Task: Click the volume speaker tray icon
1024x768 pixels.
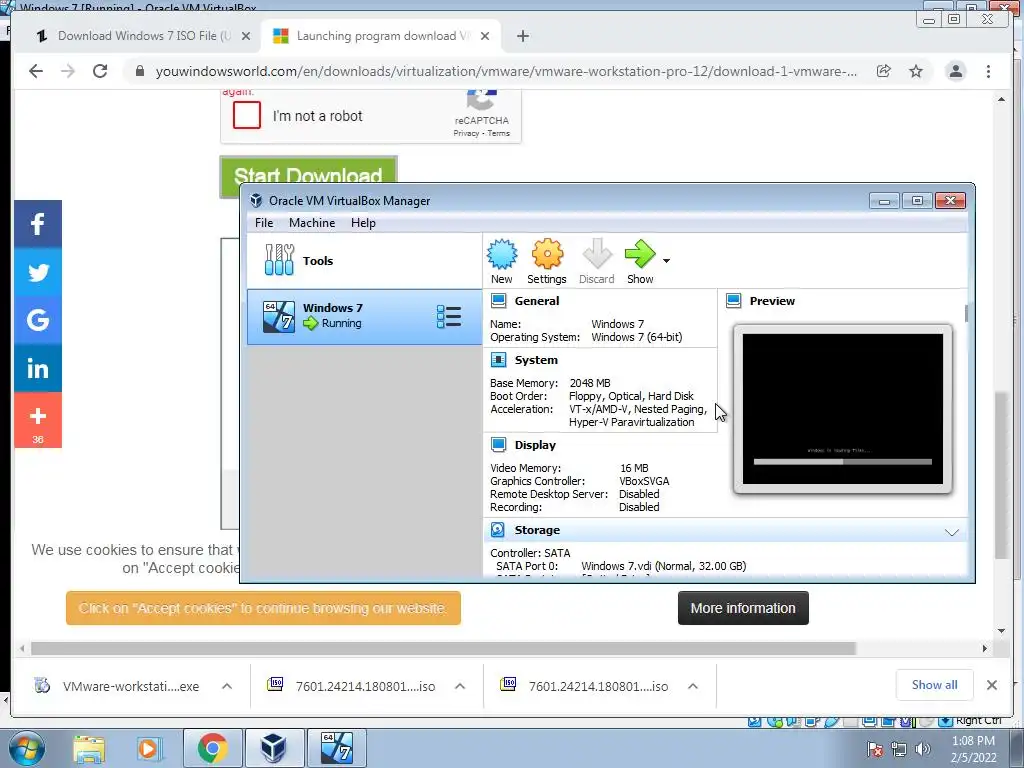Action: click(x=923, y=749)
